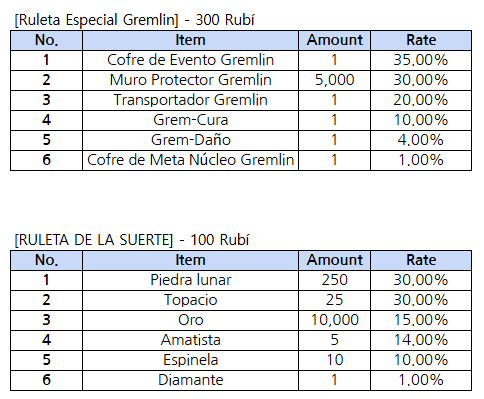Click the 5,000 amount cell

pyautogui.click(x=334, y=80)
